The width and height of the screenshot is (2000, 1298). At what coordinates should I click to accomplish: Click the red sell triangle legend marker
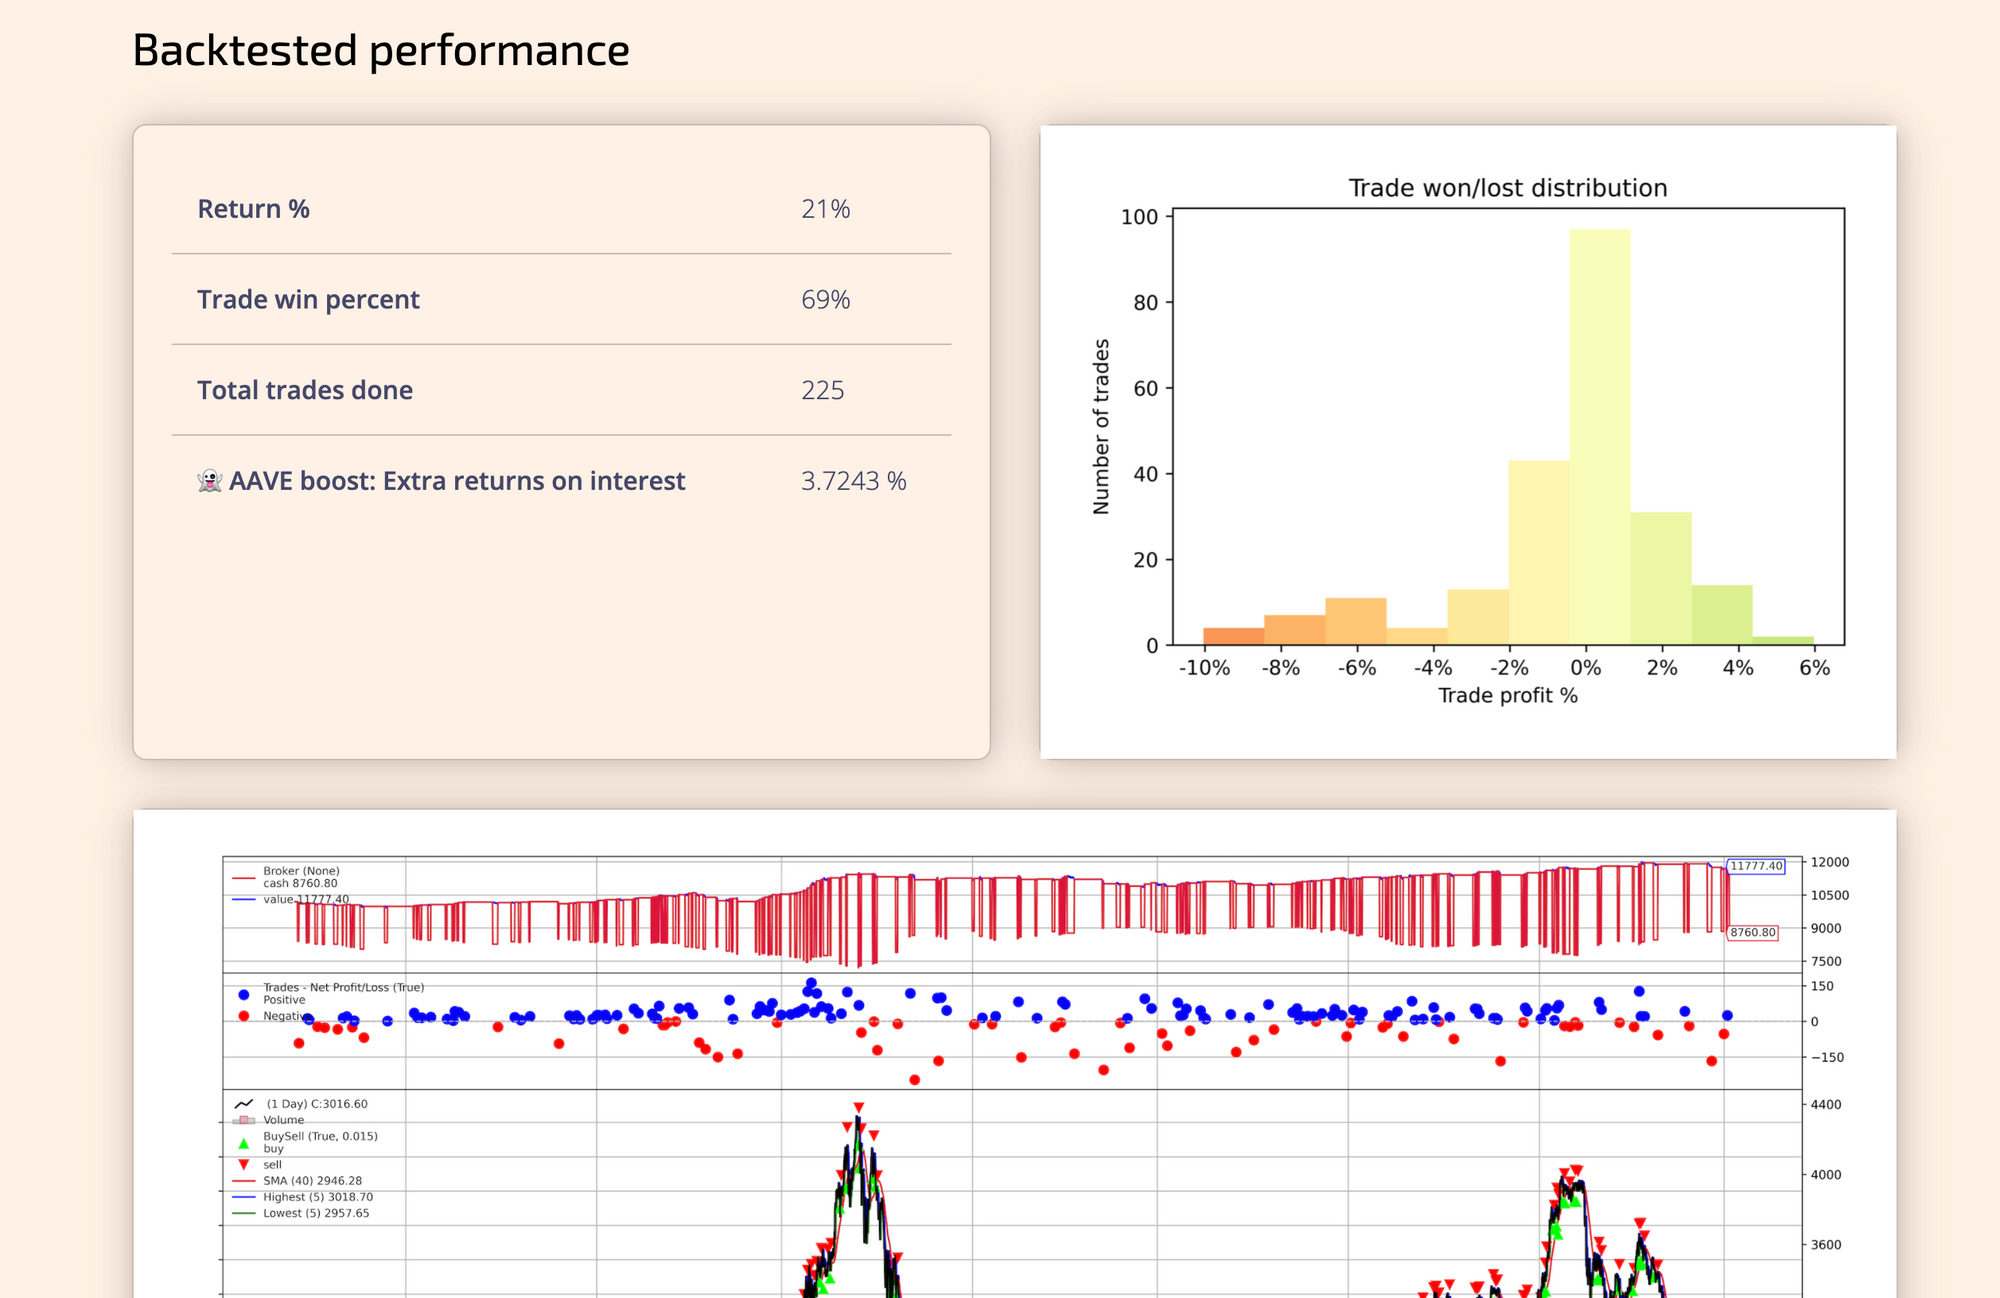point(243,1165)
